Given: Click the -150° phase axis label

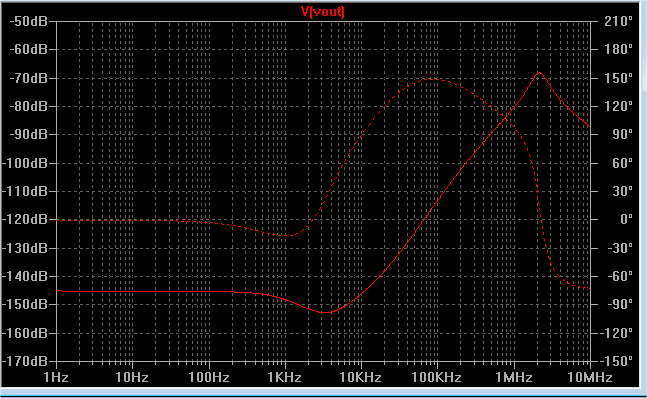Looking at the screenshot, I should tap(616, 361).
